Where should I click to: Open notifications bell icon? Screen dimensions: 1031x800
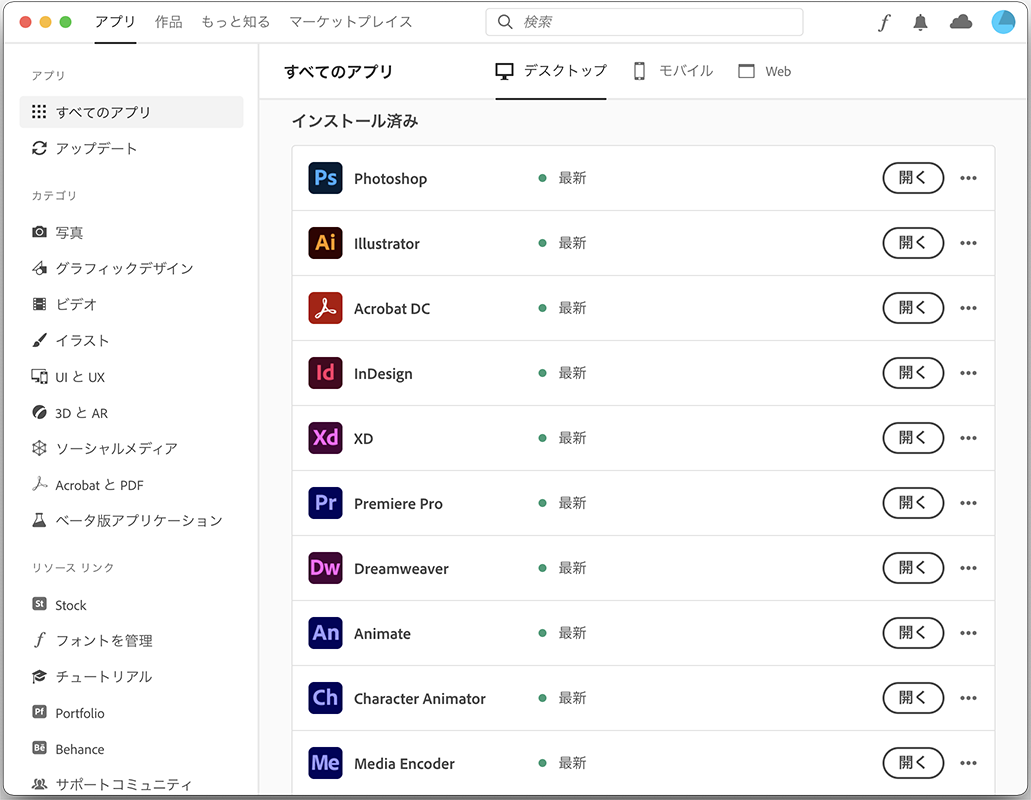pyautogui.click(x=921, y=22)
